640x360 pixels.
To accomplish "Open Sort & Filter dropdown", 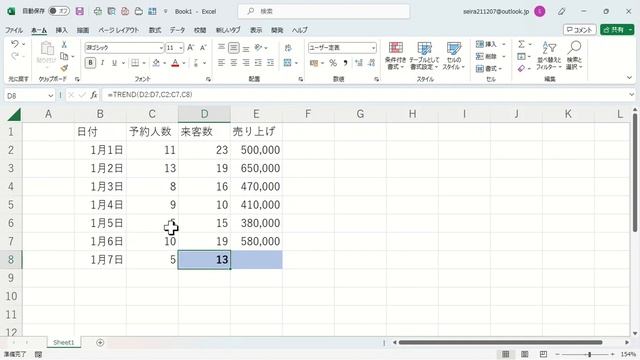I will [549, 56].
